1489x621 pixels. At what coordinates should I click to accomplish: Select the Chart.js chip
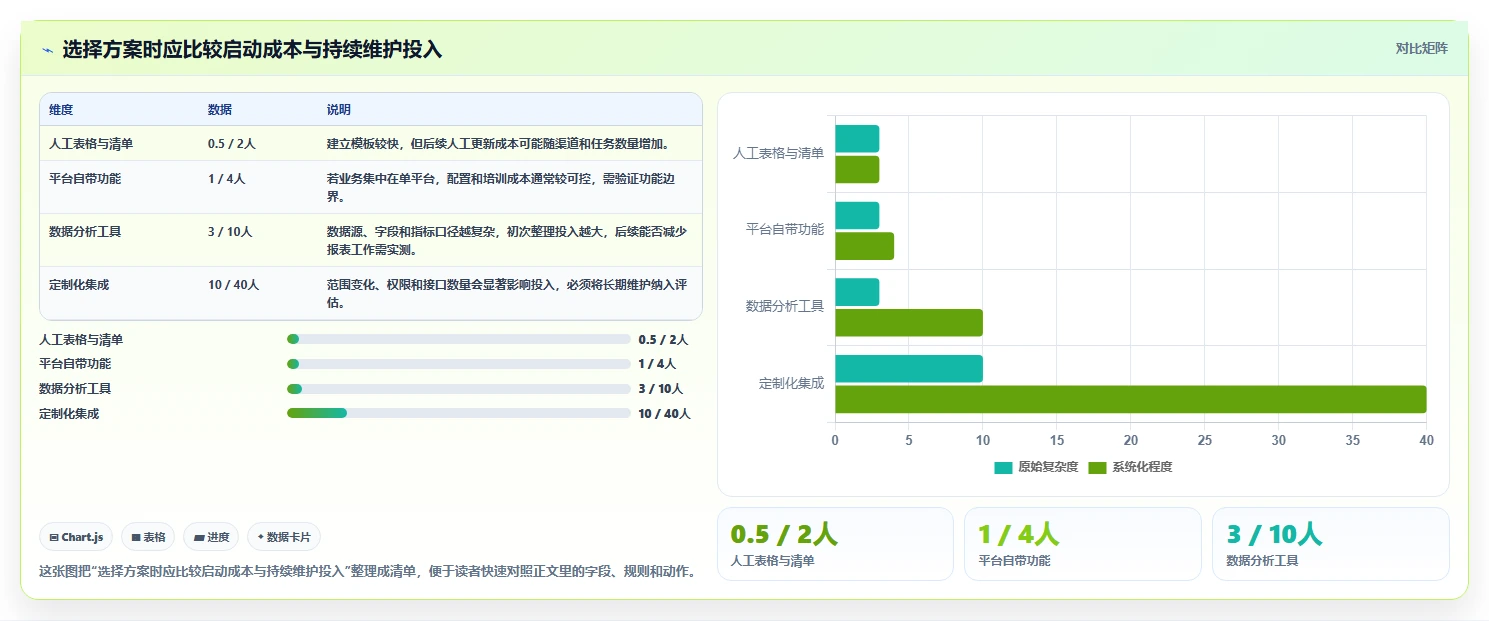pyautogui.click(x=77, y=537)
